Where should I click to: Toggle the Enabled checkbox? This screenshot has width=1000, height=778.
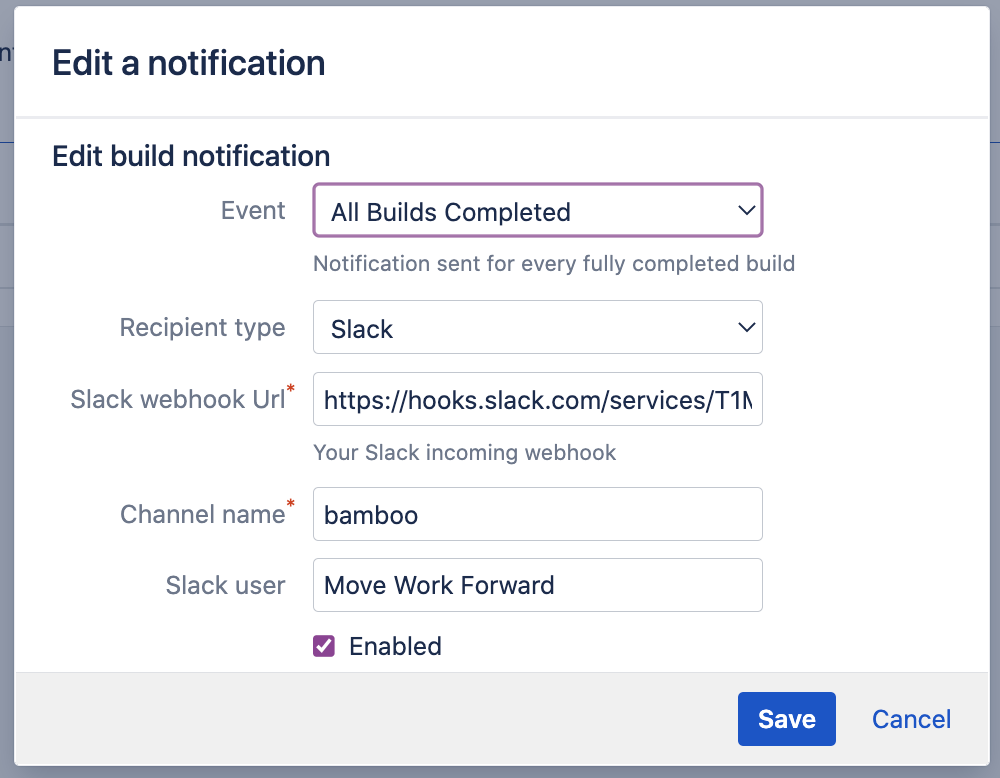(x=324, y=646)
